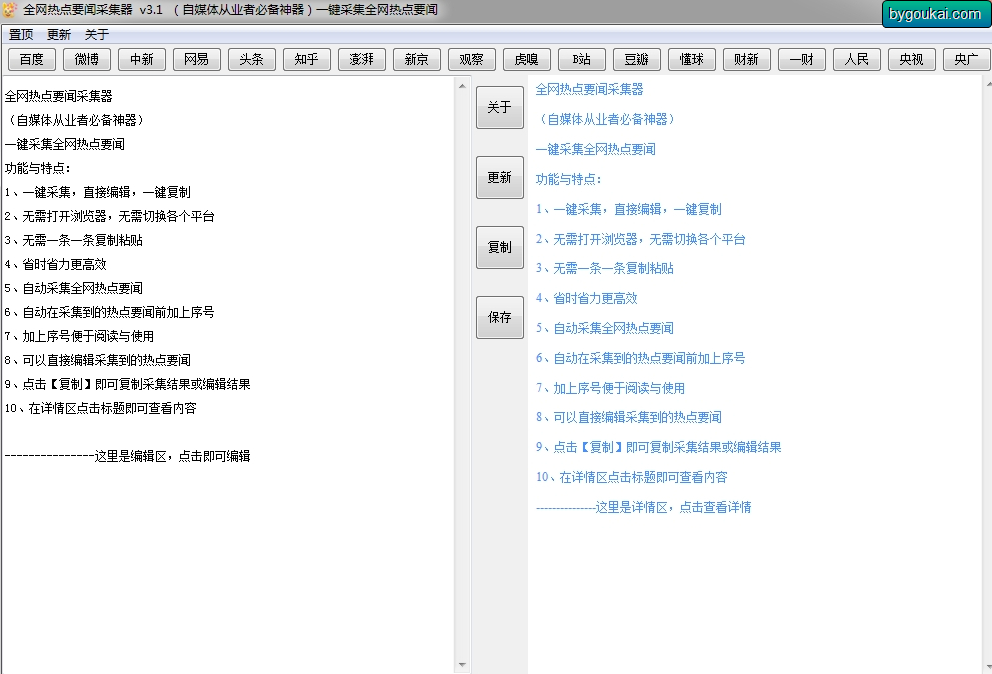Screen dimensions: 992x674
Task: Click black line '7、加上序号便于阅读与使用'
Action: click(79, 337)
